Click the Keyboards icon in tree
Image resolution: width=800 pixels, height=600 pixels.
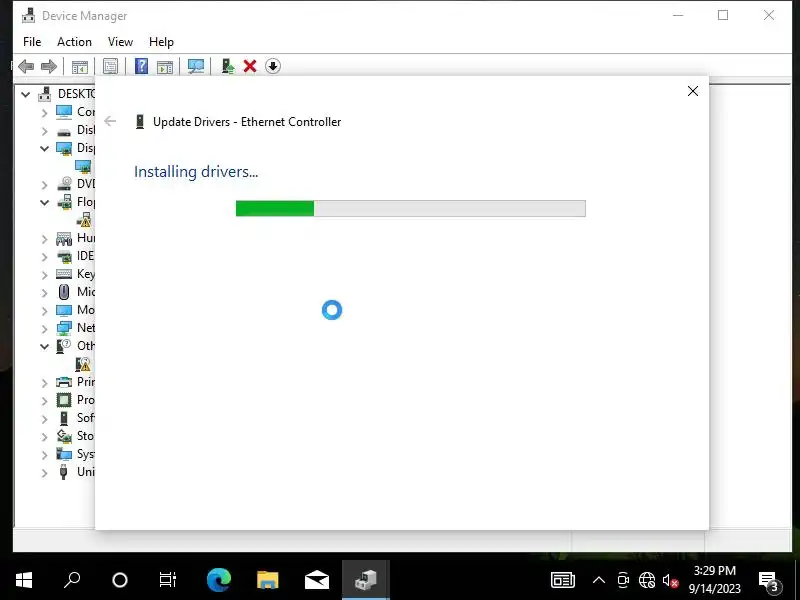coord(64,274)
